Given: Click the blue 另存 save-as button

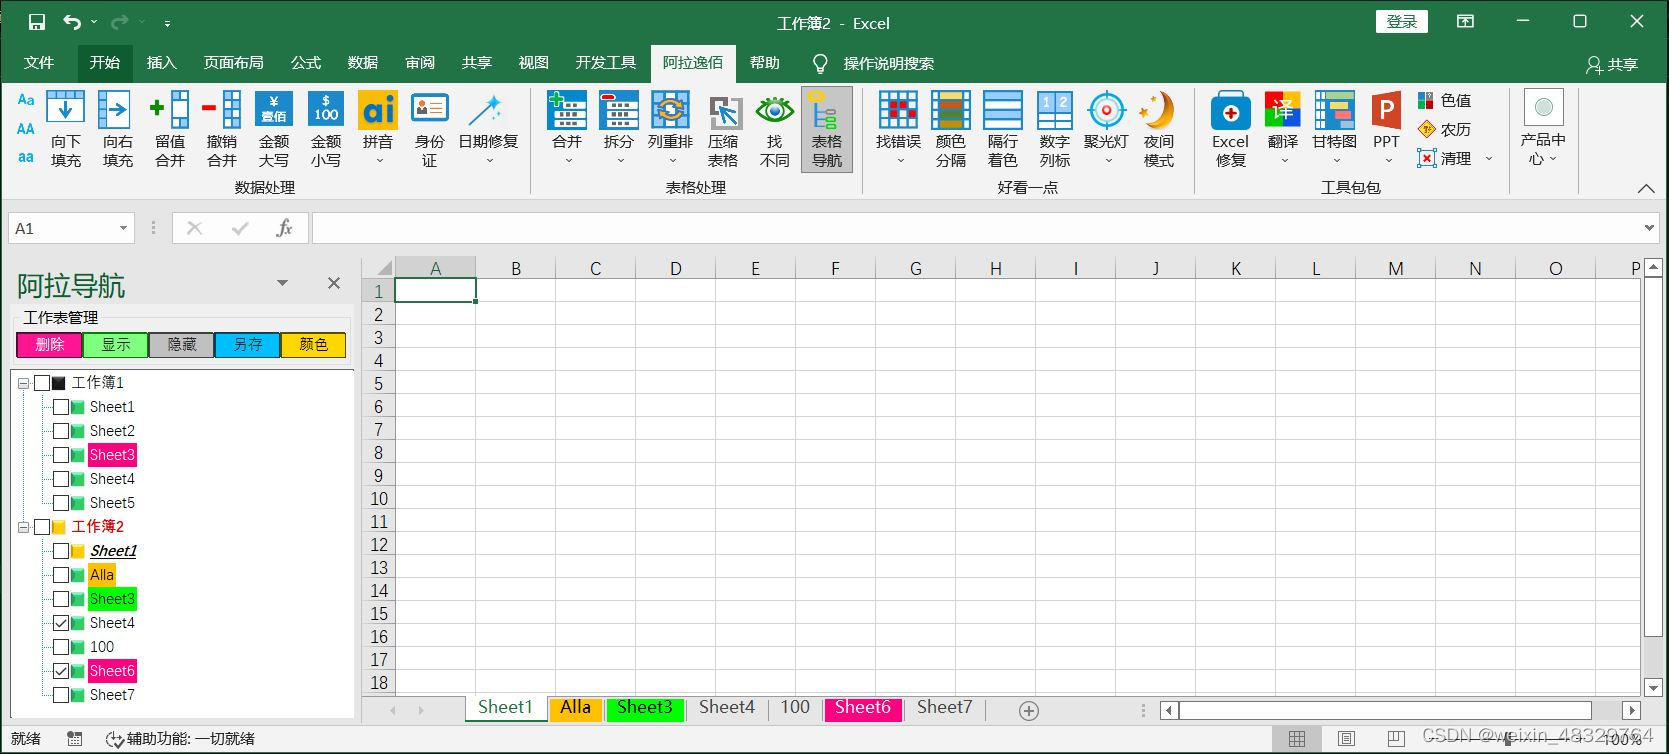Looking at the screenshot, I should 247,345.
